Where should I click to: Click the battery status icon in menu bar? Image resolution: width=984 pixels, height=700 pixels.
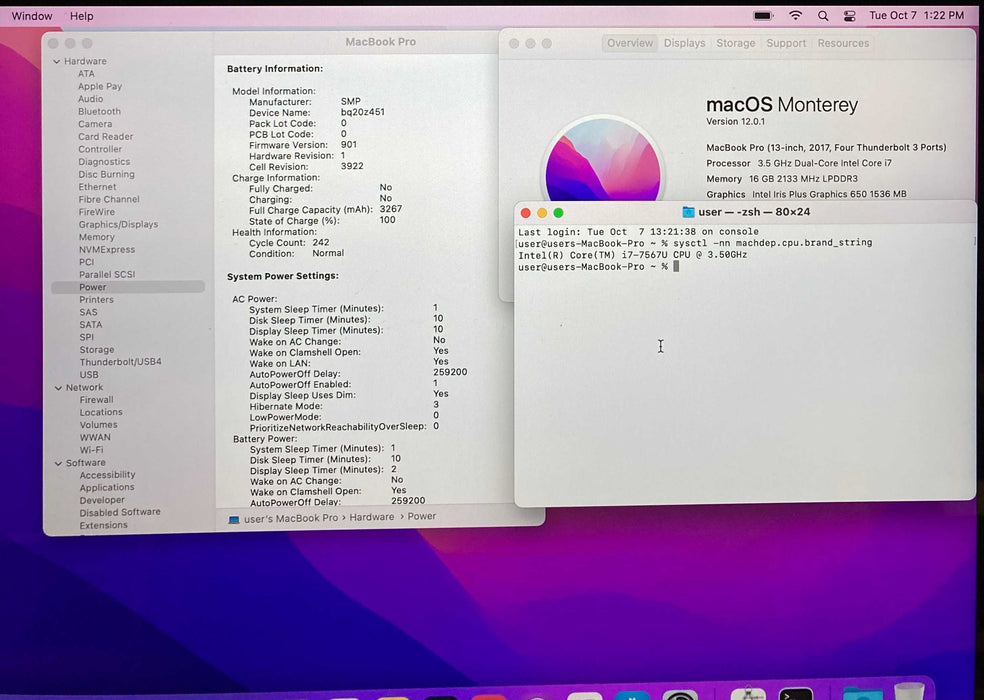[763, 16]
